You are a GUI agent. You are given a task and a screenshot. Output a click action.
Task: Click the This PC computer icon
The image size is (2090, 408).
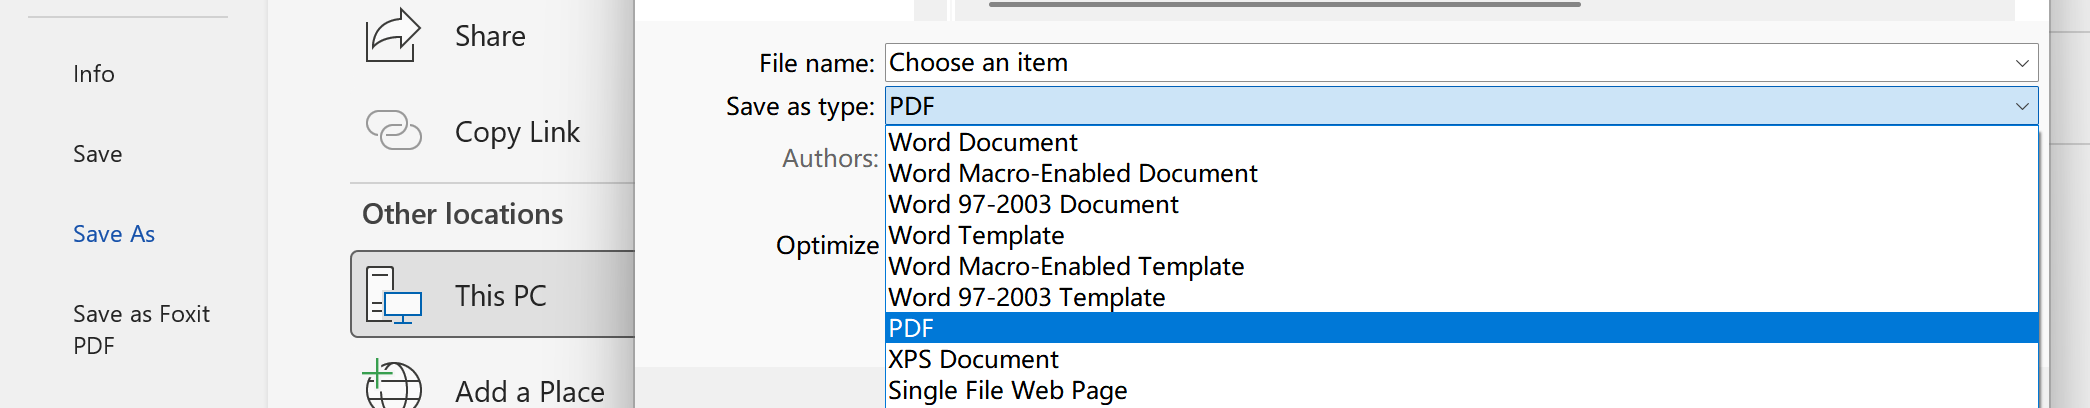393,295
